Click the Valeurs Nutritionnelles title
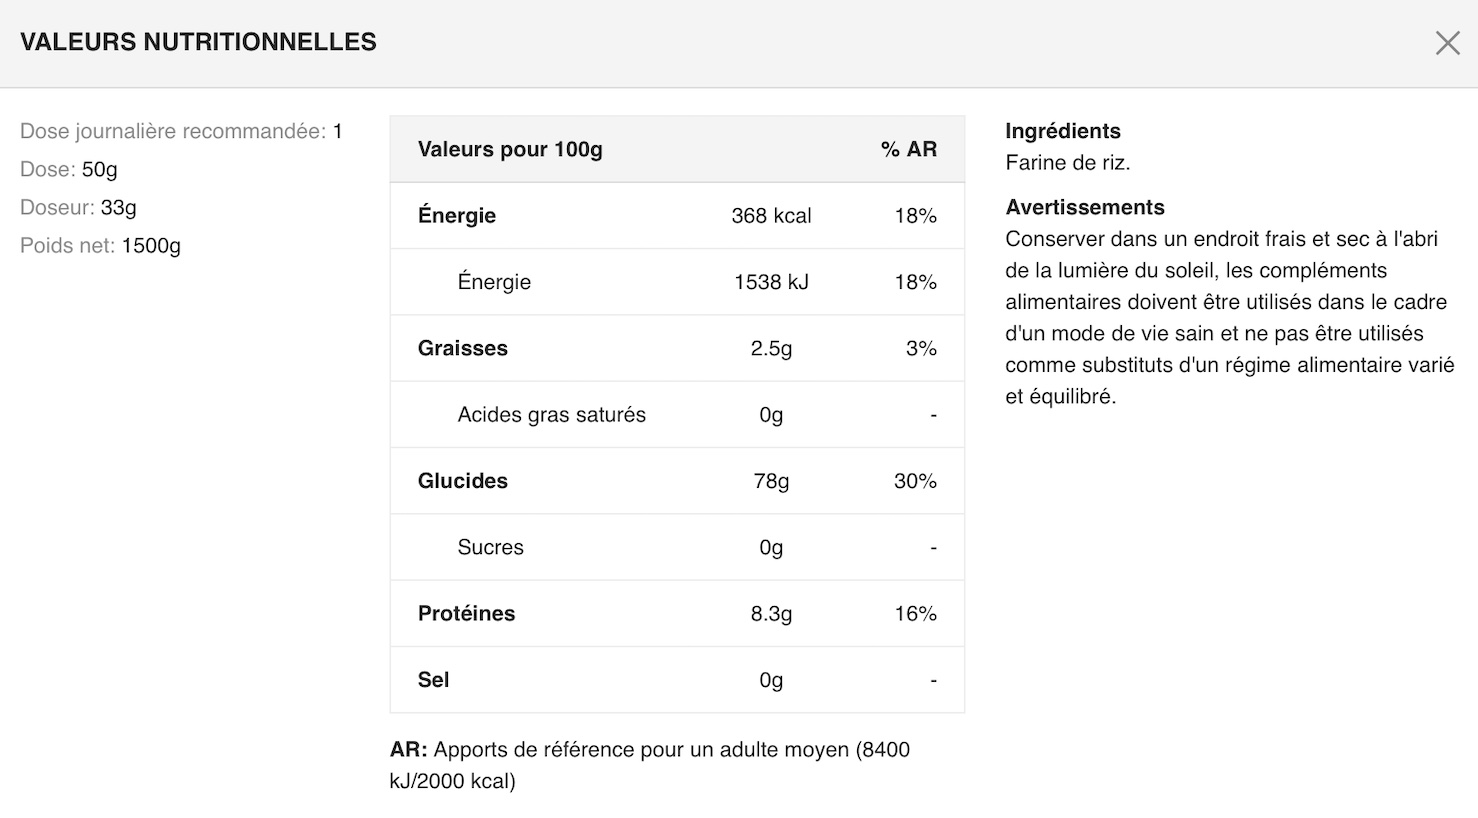The image size is (1478, 818). tap(198, 42)
